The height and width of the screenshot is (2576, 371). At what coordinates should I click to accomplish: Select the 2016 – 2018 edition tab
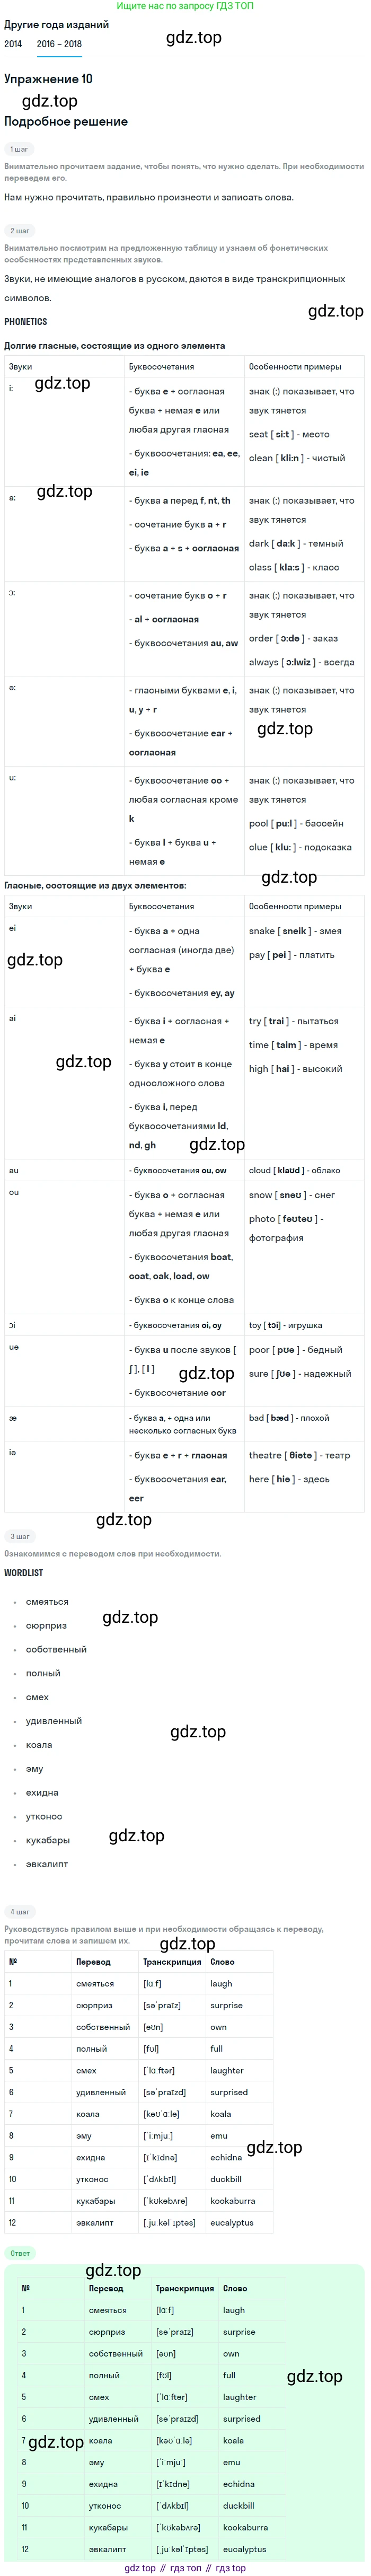point(59,44)
